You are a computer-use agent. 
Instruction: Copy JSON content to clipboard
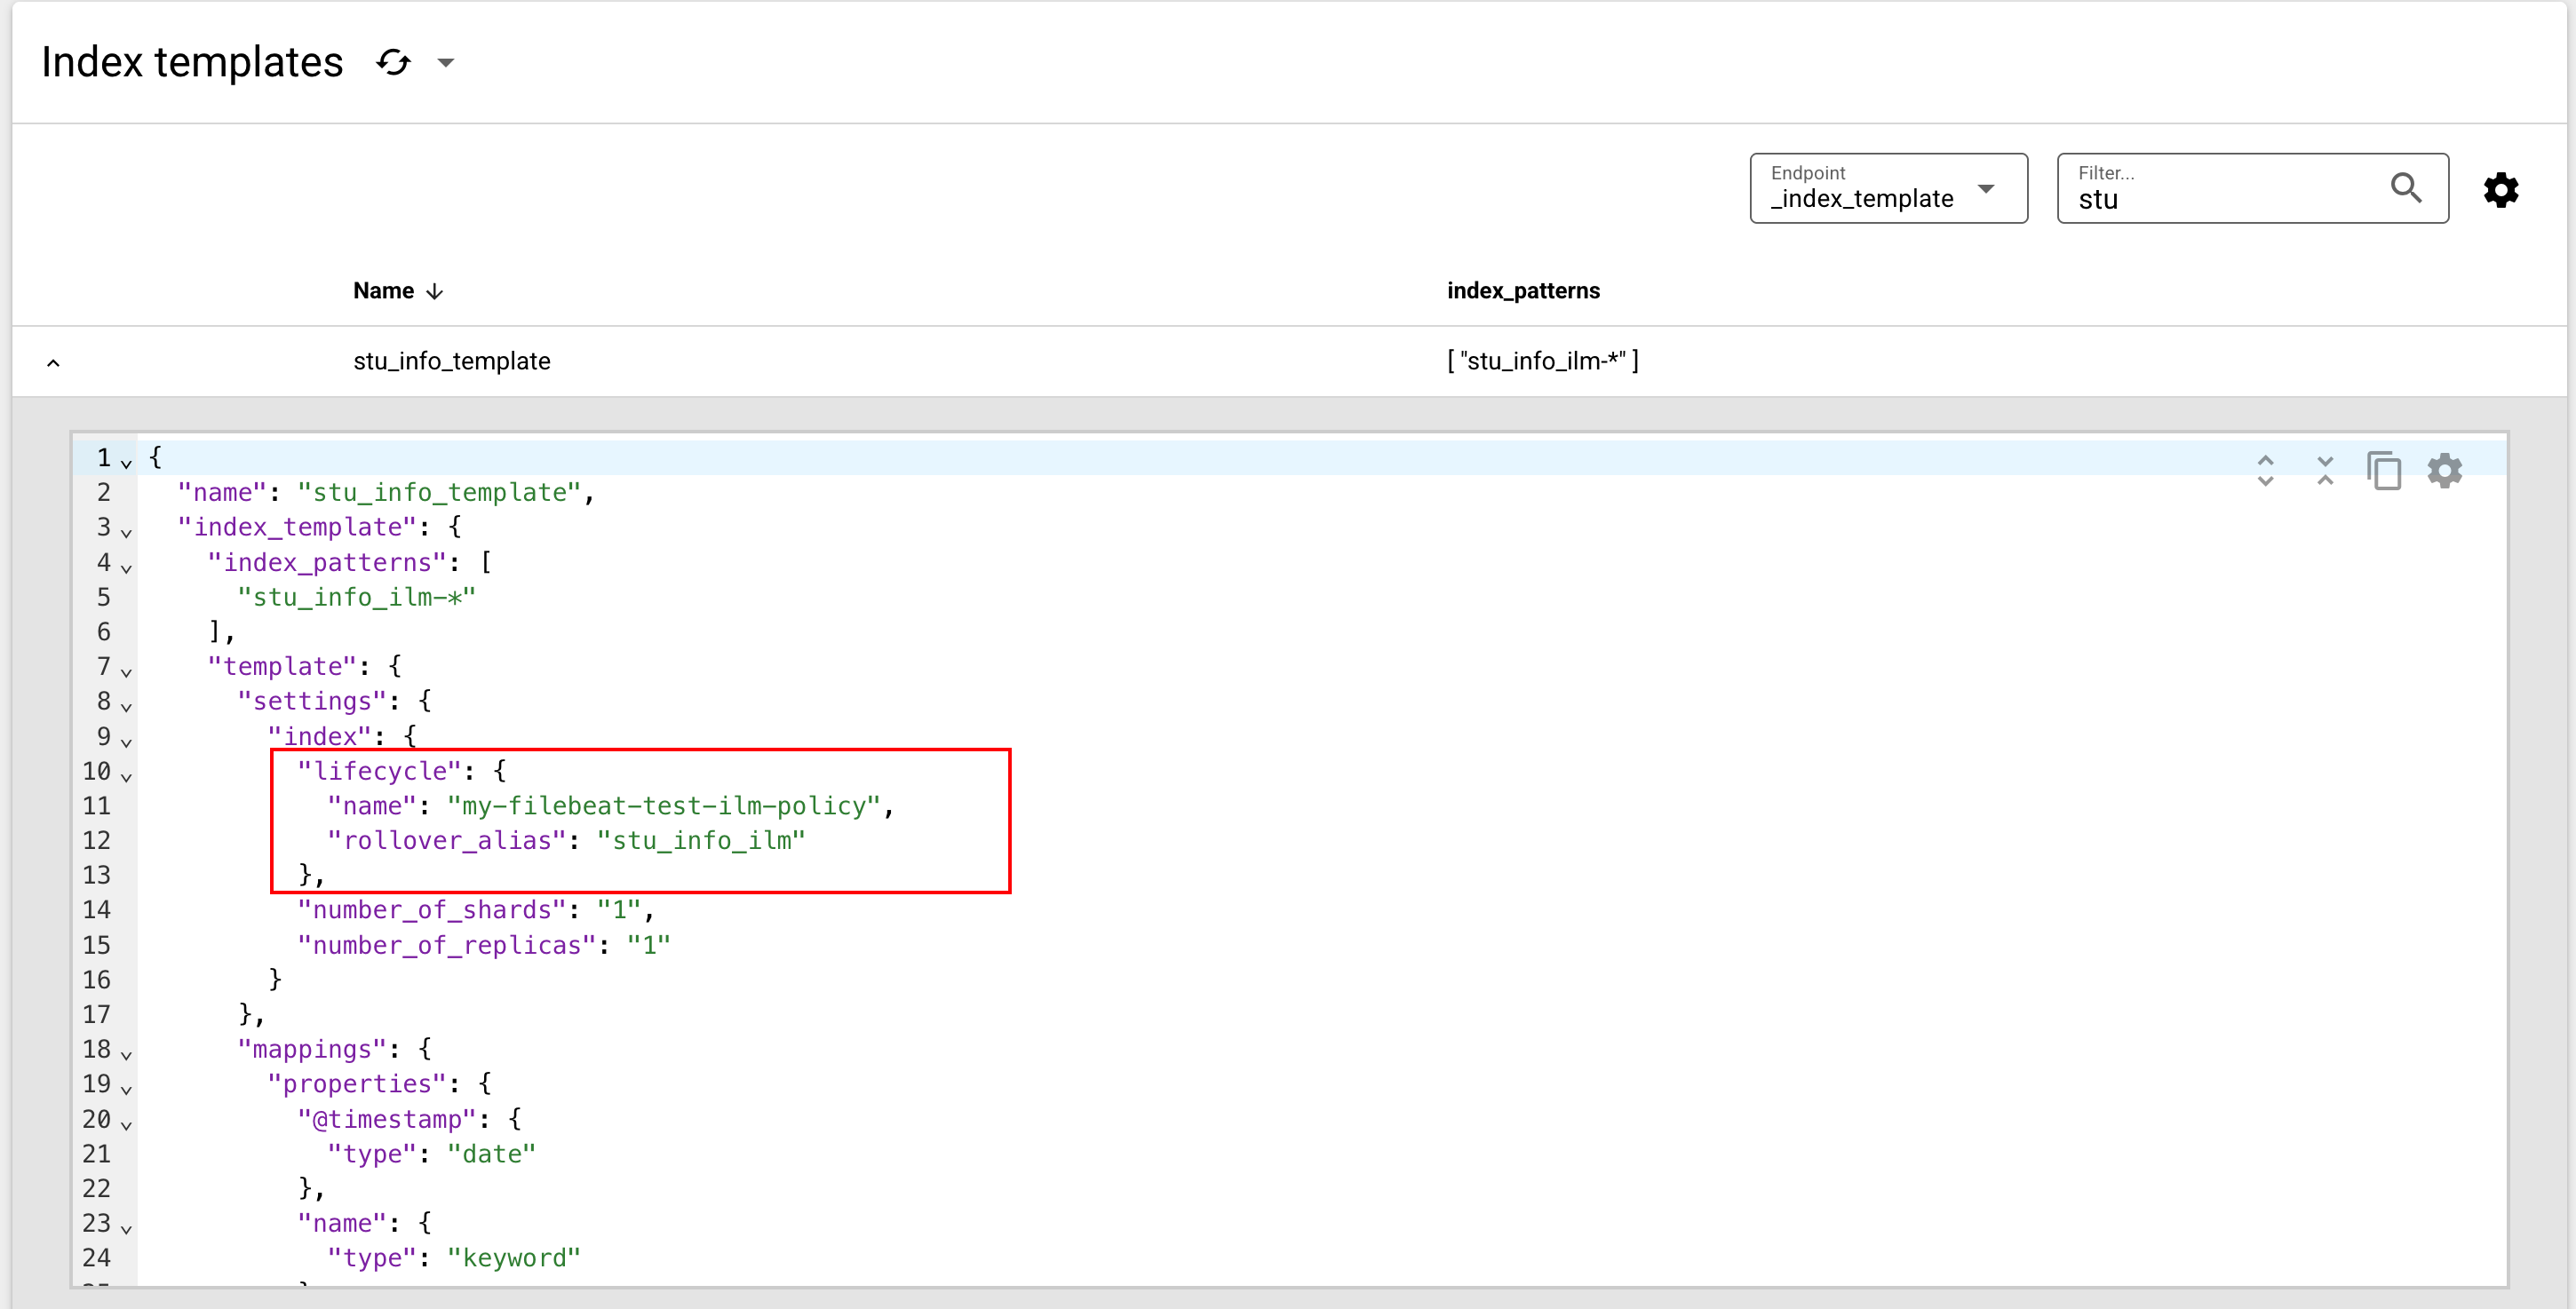[x=2384, y=471]
